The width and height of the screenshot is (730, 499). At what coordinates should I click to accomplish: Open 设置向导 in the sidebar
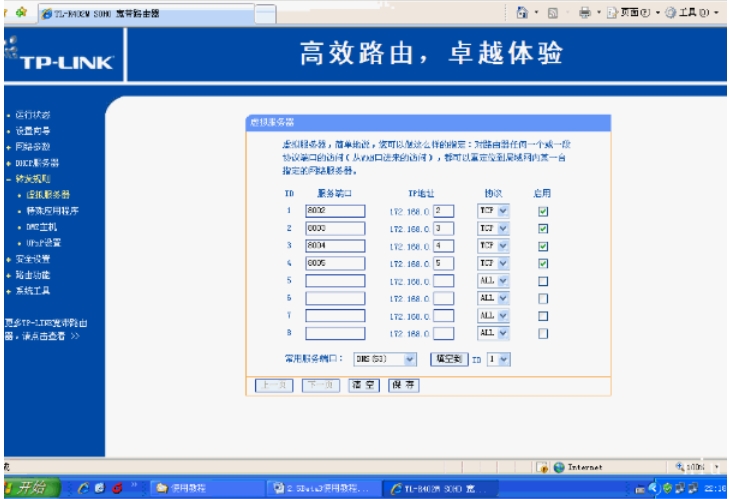33,131
